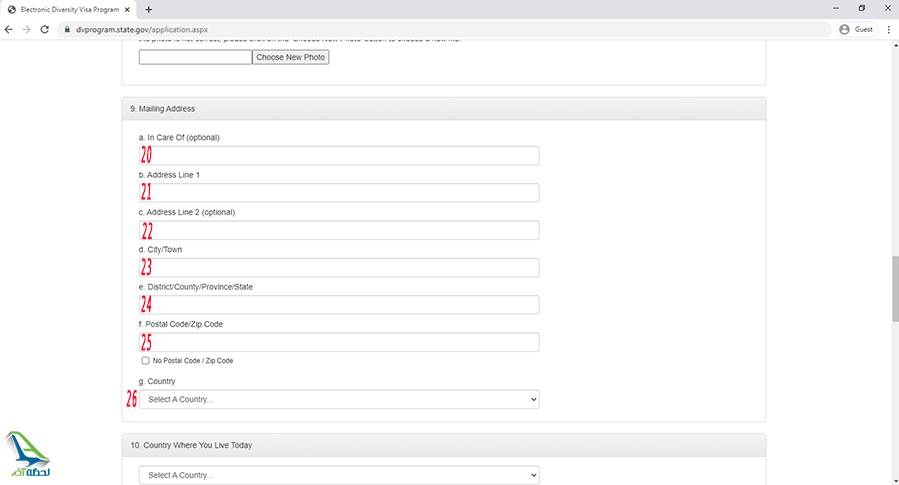Open Chrome three-dot menu
The width and height of the screenshot is (899, 485).
(x=888, y=30)
